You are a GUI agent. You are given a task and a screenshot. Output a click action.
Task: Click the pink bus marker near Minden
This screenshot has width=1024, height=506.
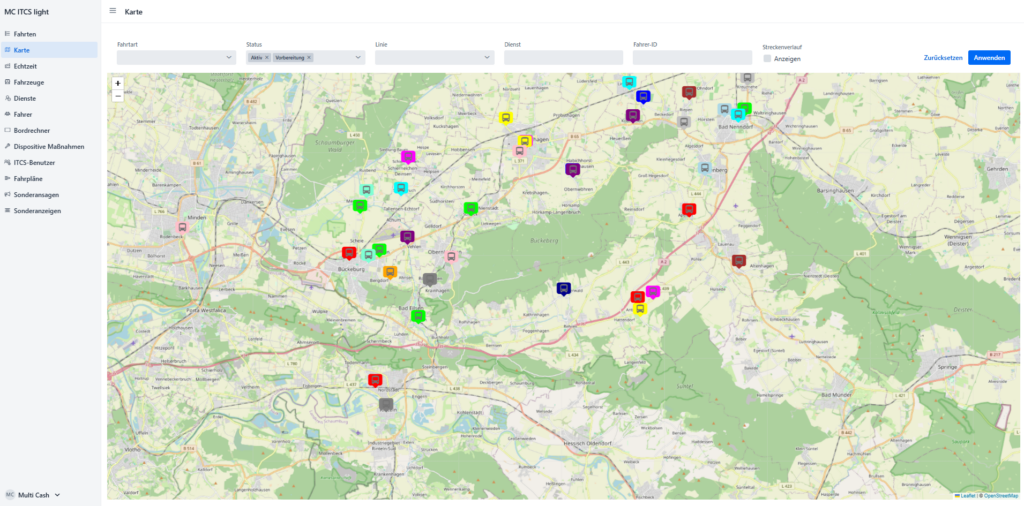182,226
